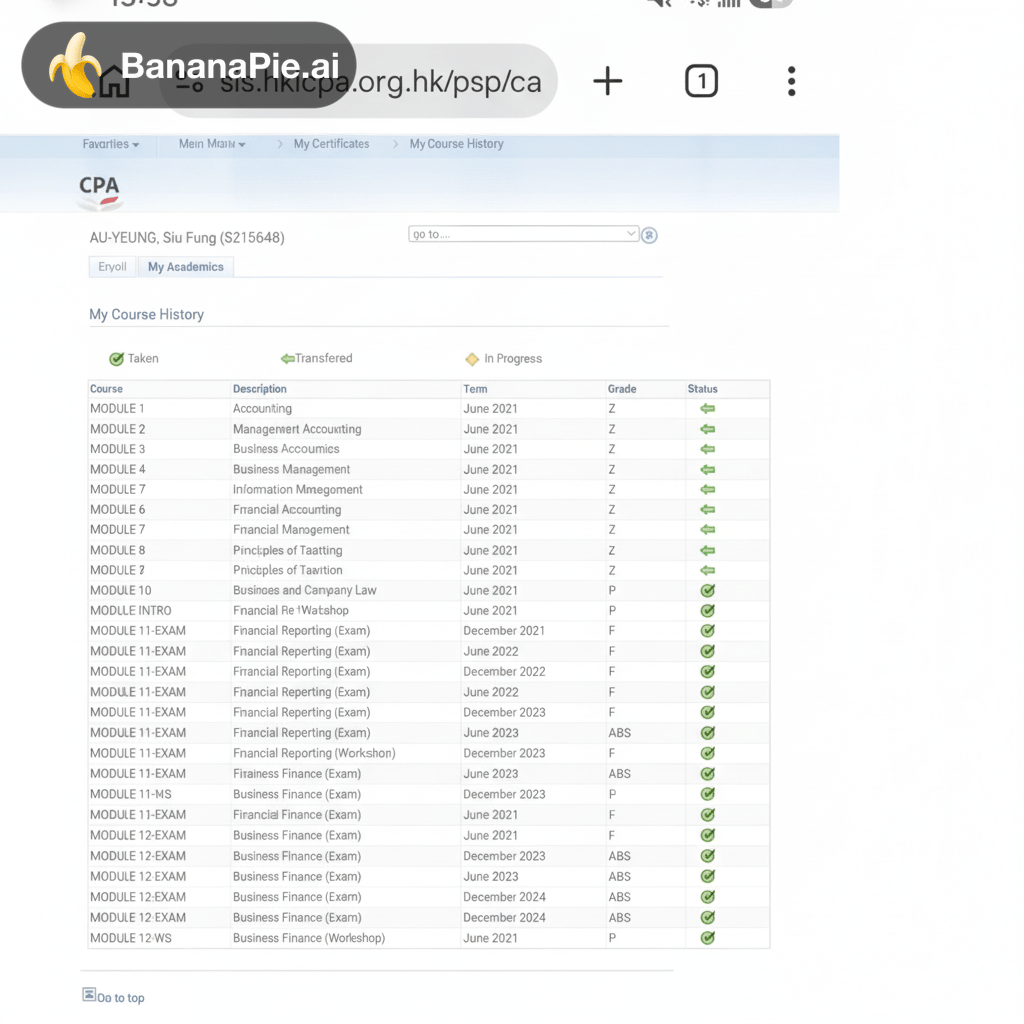Screen dimensions: 1024x1024
Task: Follow the Go to top link
Action: (x=121, y=998)
